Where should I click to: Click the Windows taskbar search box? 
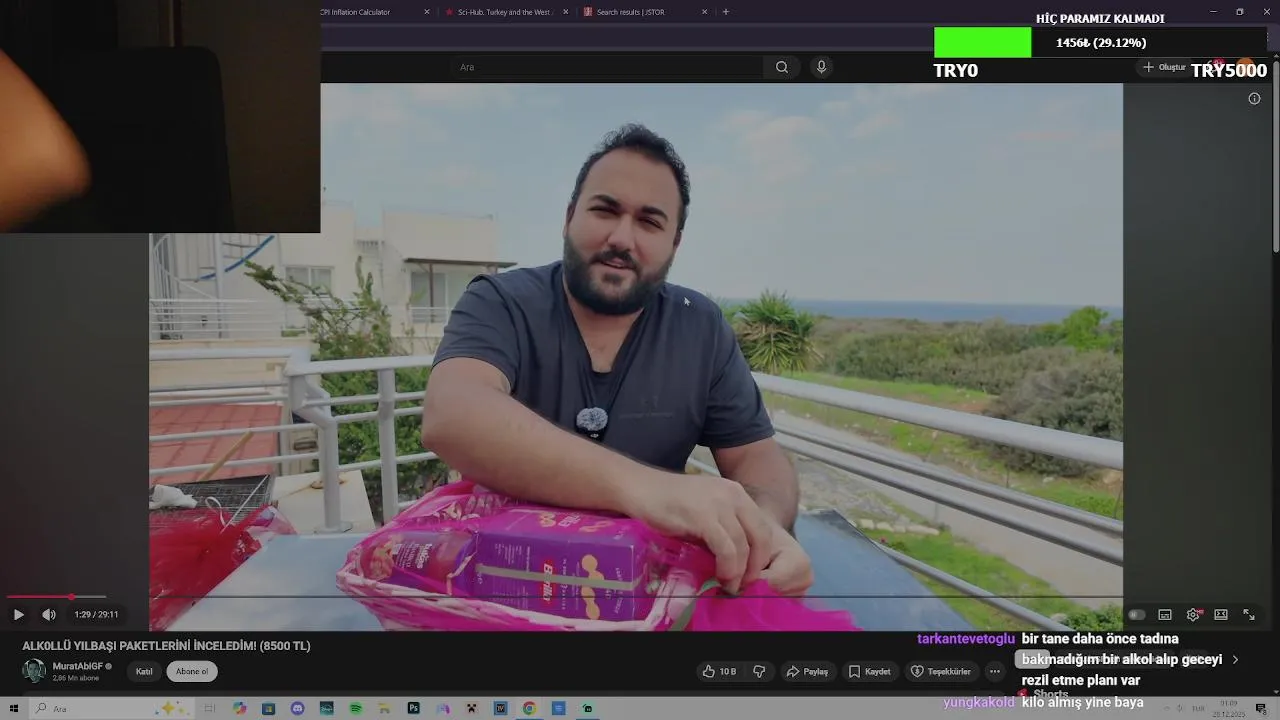point(111,708)
